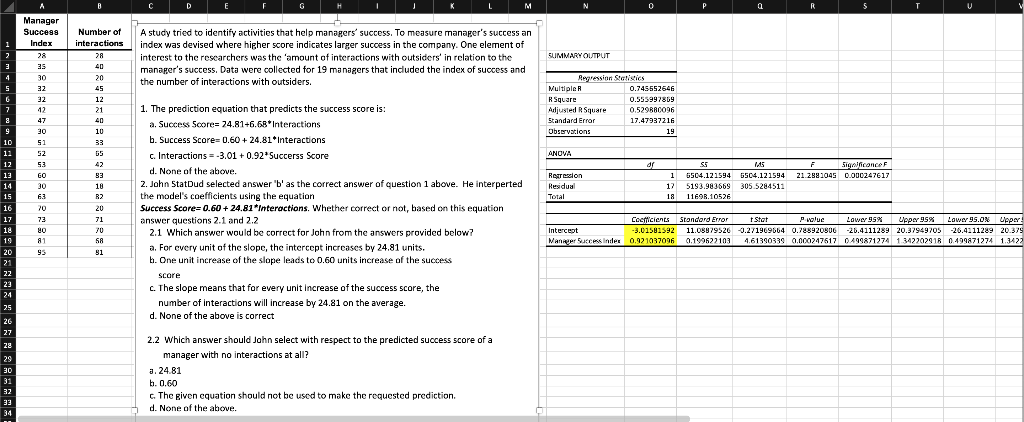The height and width of the screenshot is (422, 1024).
Task: Click the 'df' column heading
Action: (x=650, y=165)
